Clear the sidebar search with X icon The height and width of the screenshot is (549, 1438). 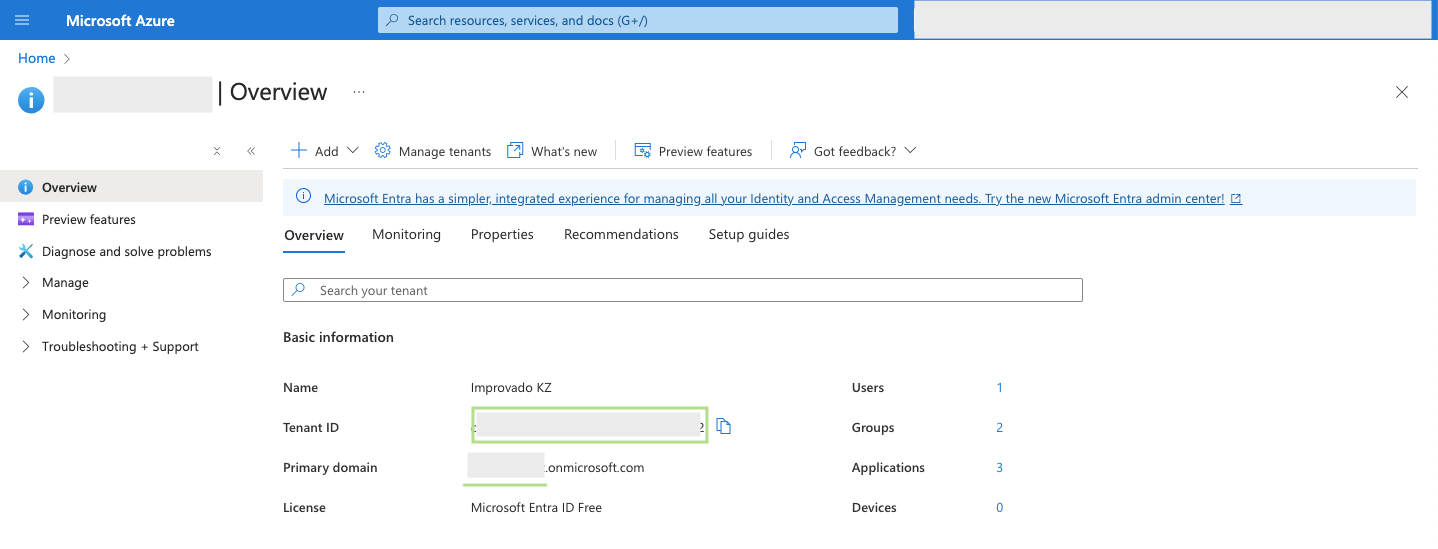[x=217, y=151]
